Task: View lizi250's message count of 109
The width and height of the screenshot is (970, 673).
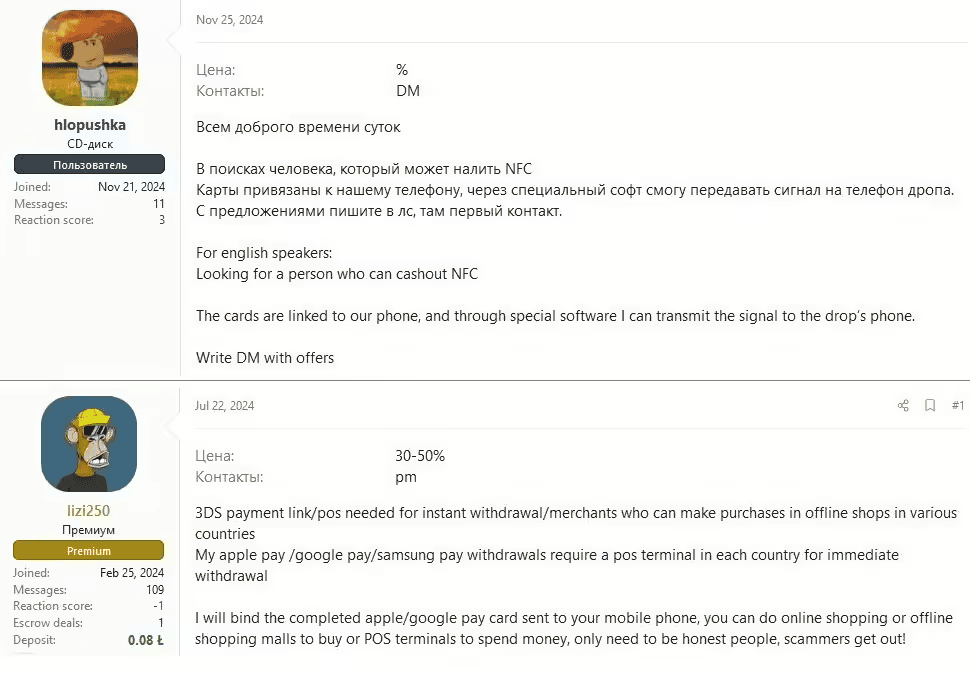Action: point(154,590)
